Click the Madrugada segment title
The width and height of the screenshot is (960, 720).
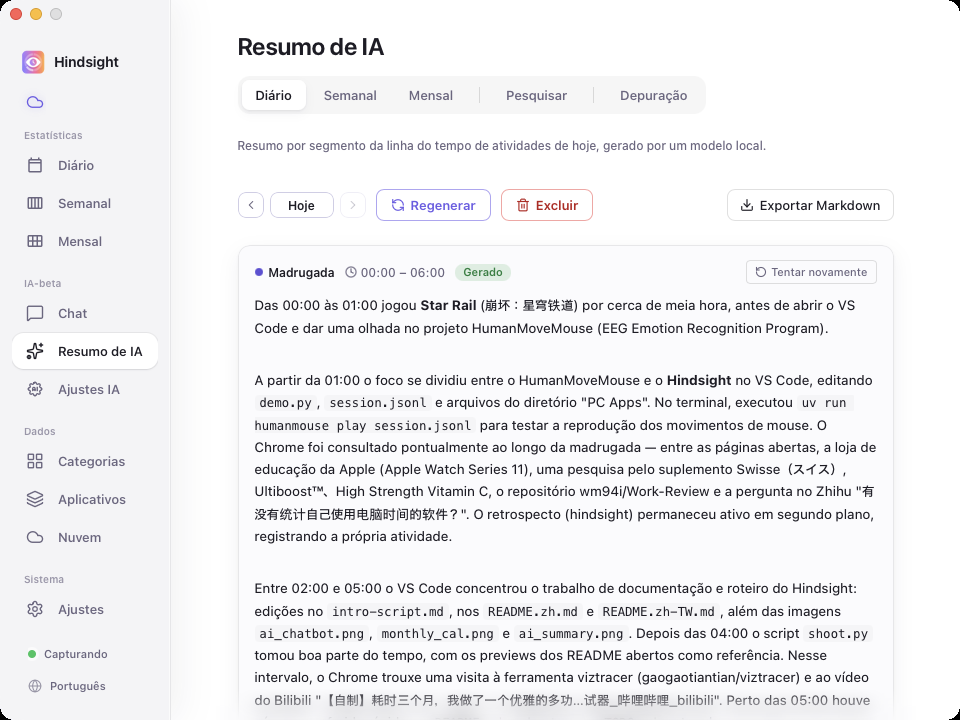(301, 272)
